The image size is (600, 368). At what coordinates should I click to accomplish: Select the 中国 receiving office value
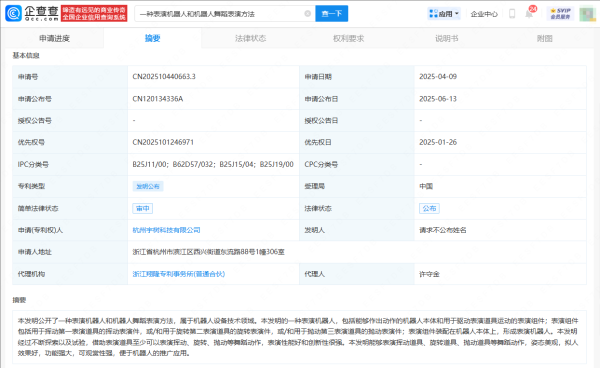(426, 186)
